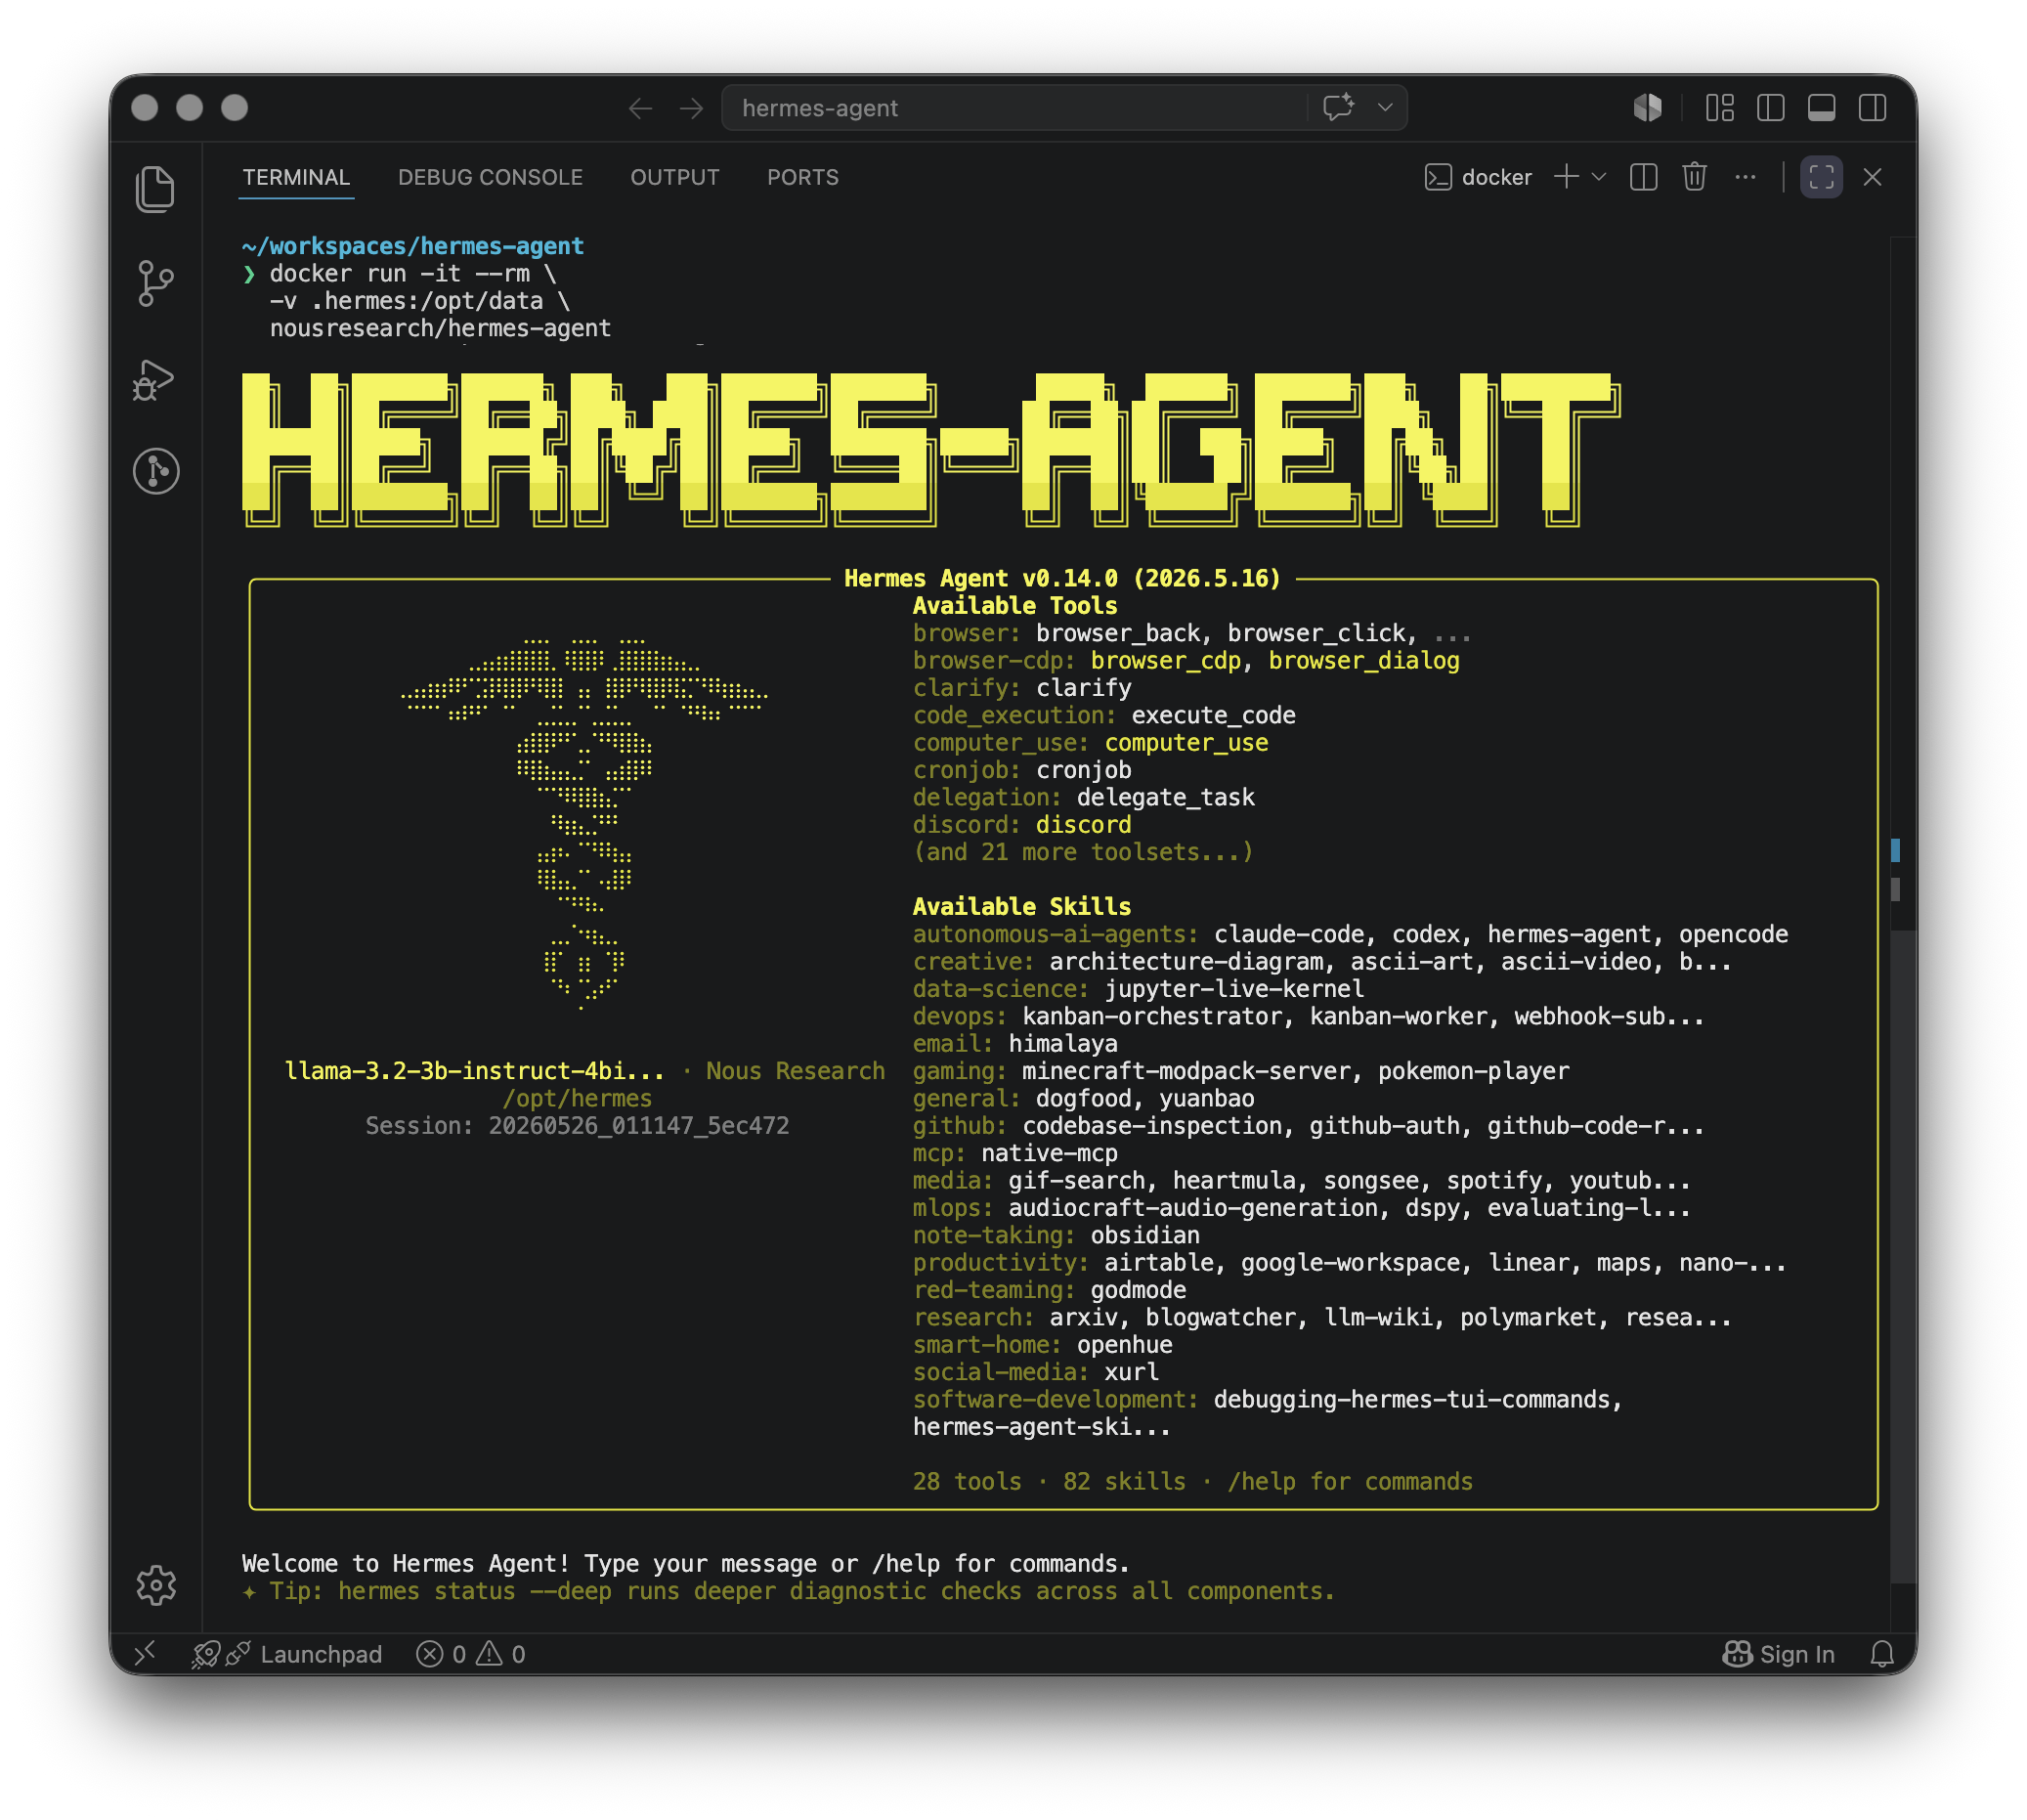
Task: Click the 'llama-3.2-3b-instruct-4bi...' model name
Action: point(474,1071)
